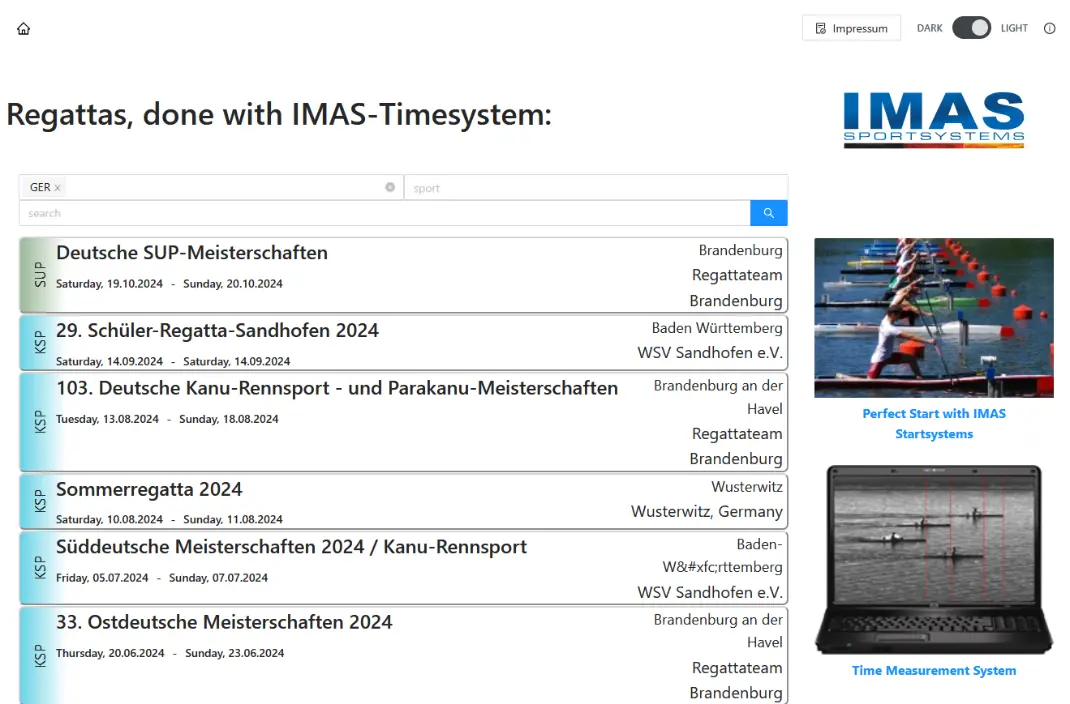This screenshot has width=1070, height=704.
Task: Click the SUP sport label badge
Action: 40,274
